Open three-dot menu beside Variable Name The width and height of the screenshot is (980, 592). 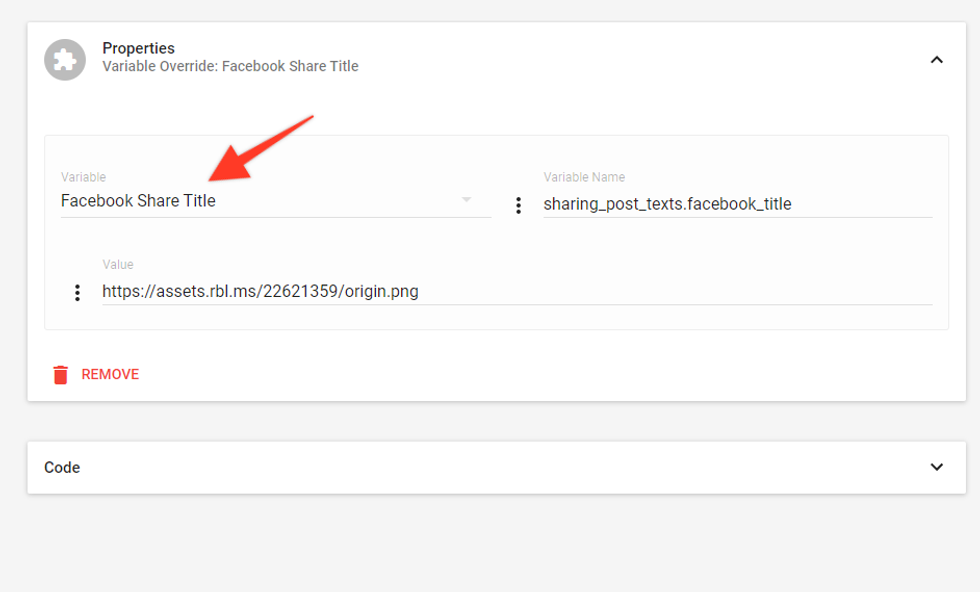coord(518,205)
